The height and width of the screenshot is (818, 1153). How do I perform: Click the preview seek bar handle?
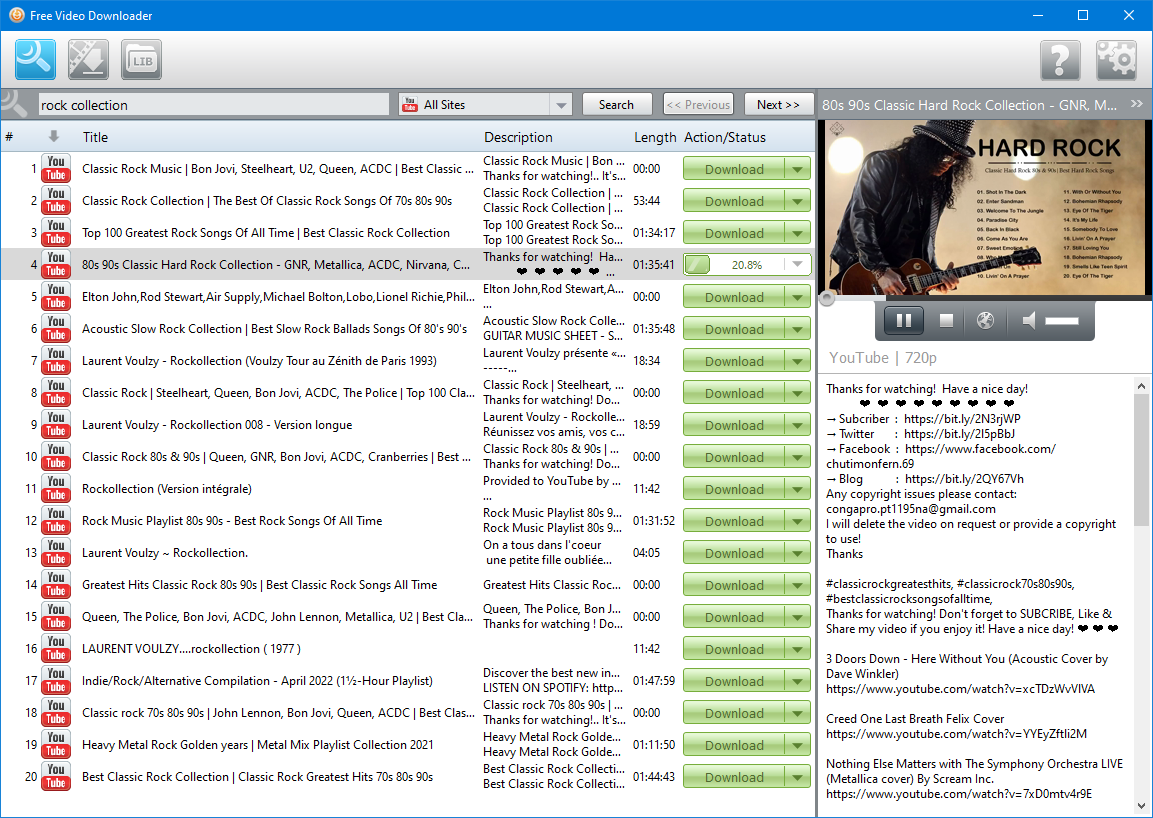click(827, 298)
